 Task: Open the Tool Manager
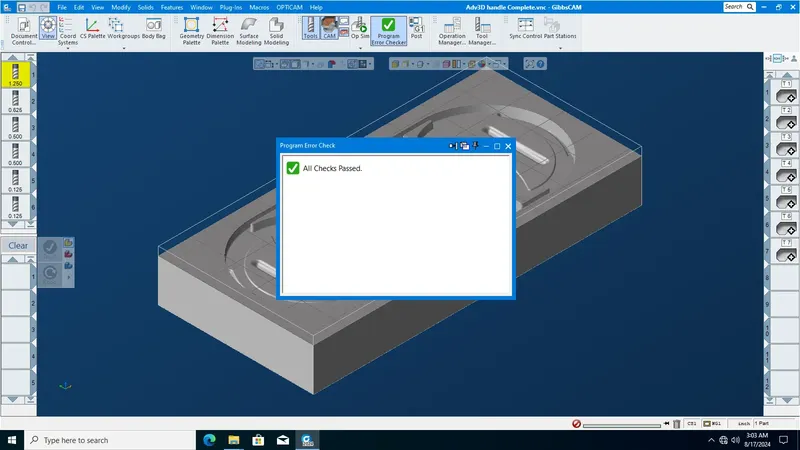click(482, 31)
